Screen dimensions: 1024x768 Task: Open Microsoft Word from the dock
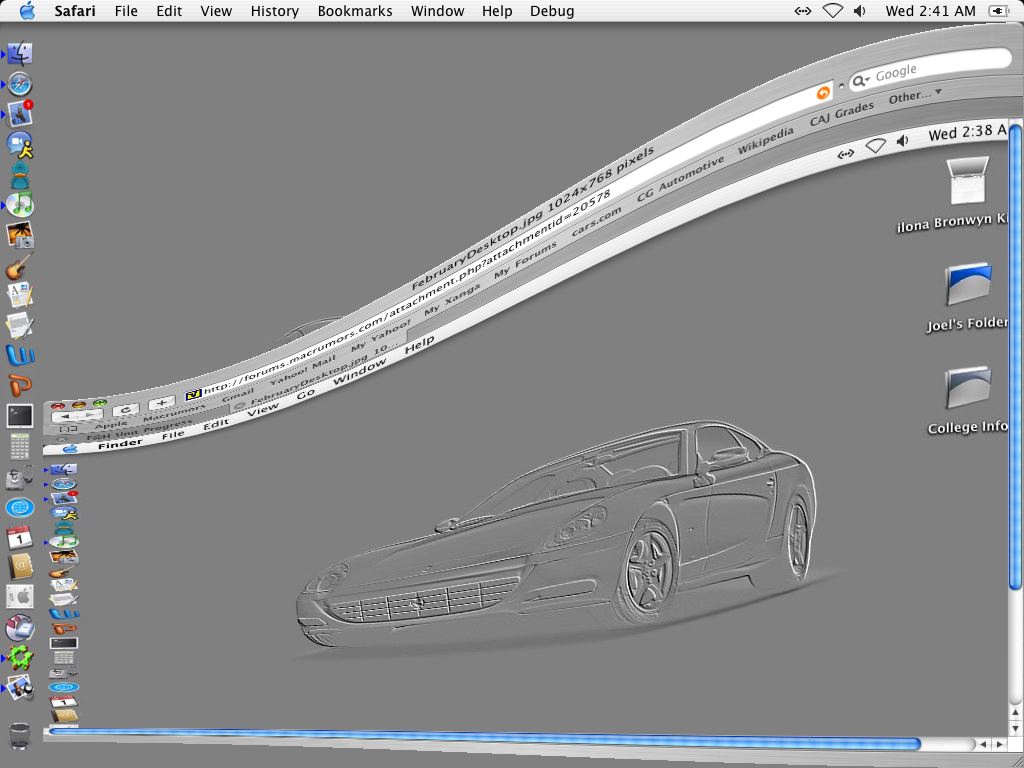(x=20, y=355)
